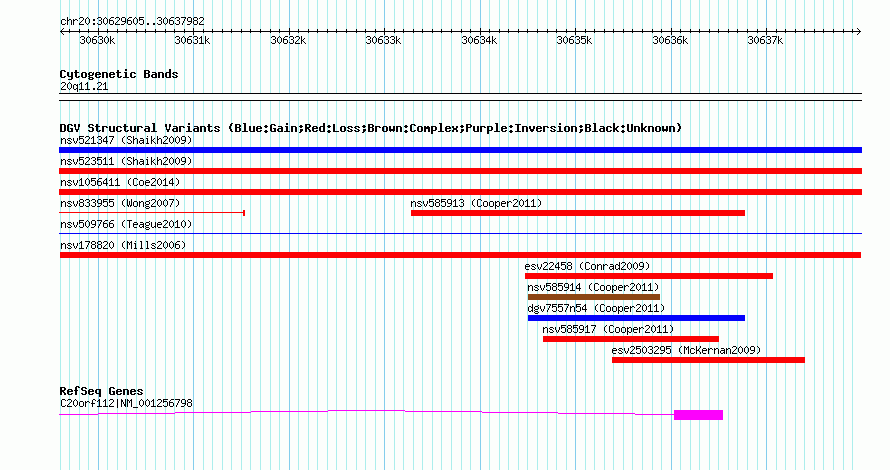Open the C20orf112|NM_001256798 gene label
890x470 pixels.
(126, 404)
